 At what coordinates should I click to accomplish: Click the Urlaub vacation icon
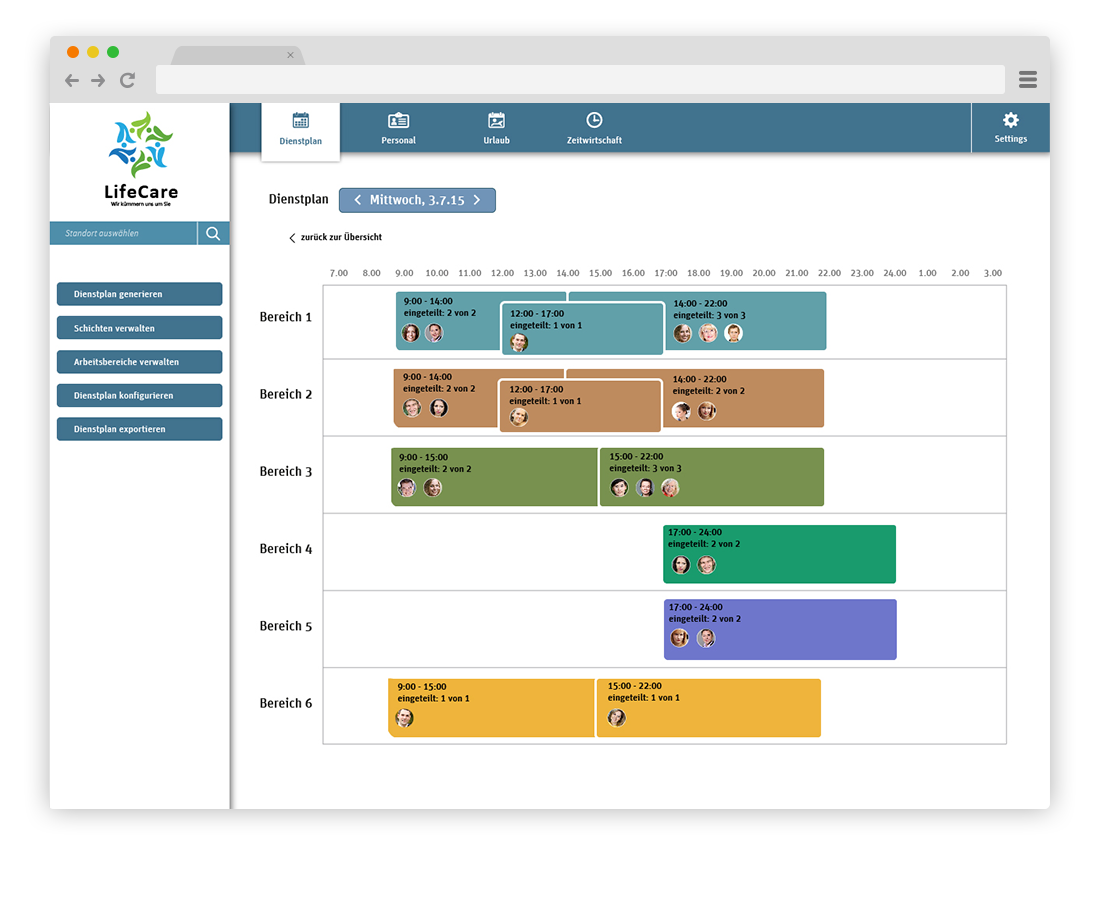click(496, 121)
